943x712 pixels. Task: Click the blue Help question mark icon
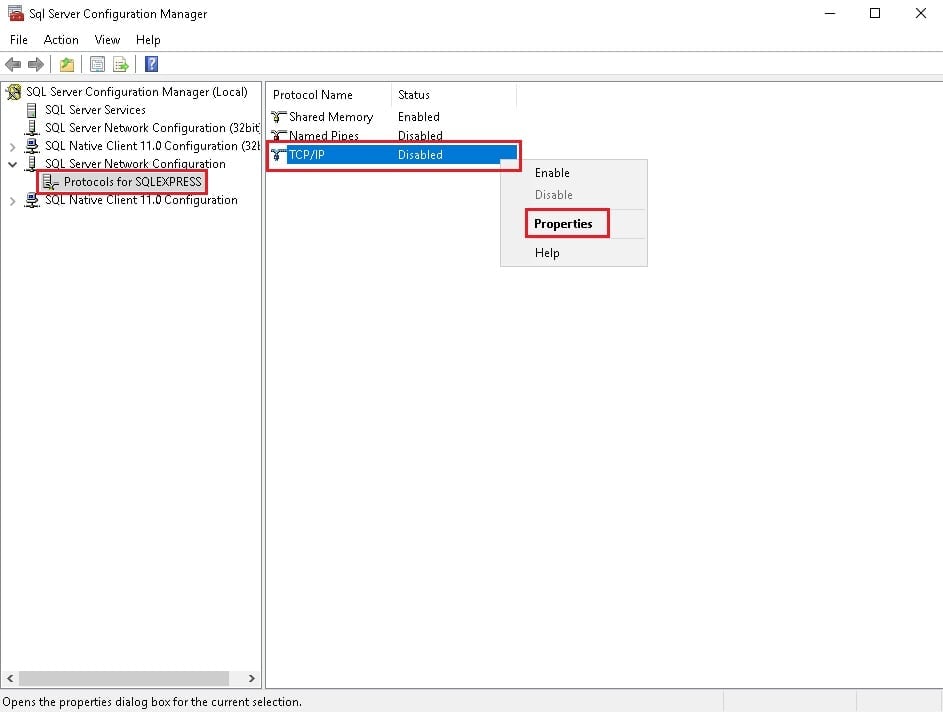pyautogui.click(x=152, y=64)
